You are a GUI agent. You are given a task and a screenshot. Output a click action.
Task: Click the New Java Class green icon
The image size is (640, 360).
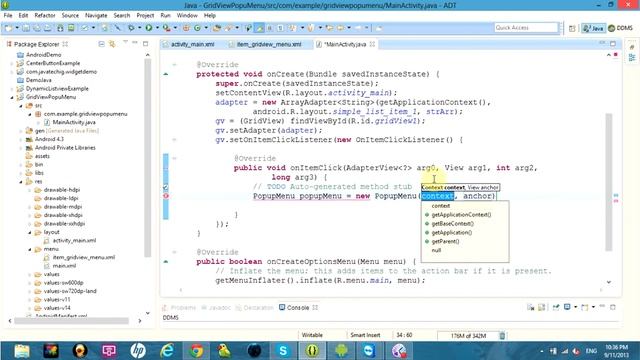[x=197, y=28]
